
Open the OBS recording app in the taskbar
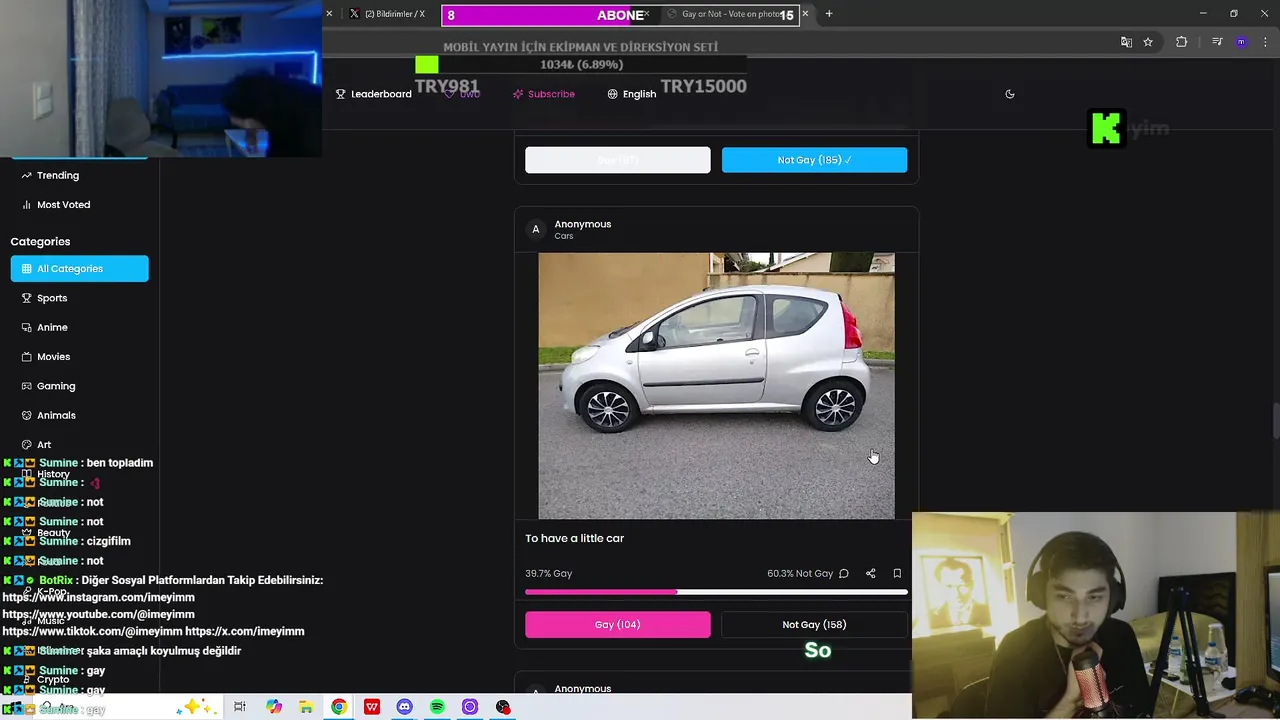[503, 707]
